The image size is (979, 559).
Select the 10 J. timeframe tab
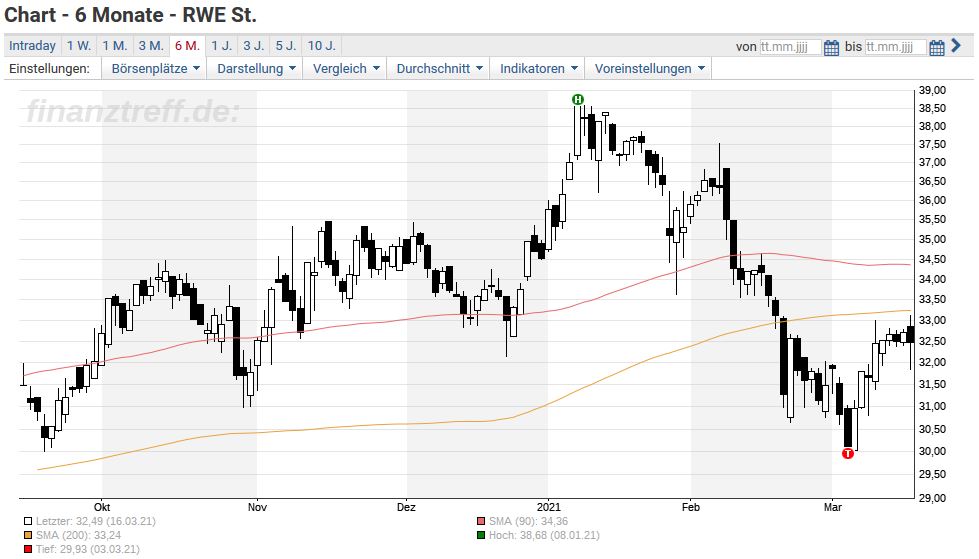(x=322, y=46)
